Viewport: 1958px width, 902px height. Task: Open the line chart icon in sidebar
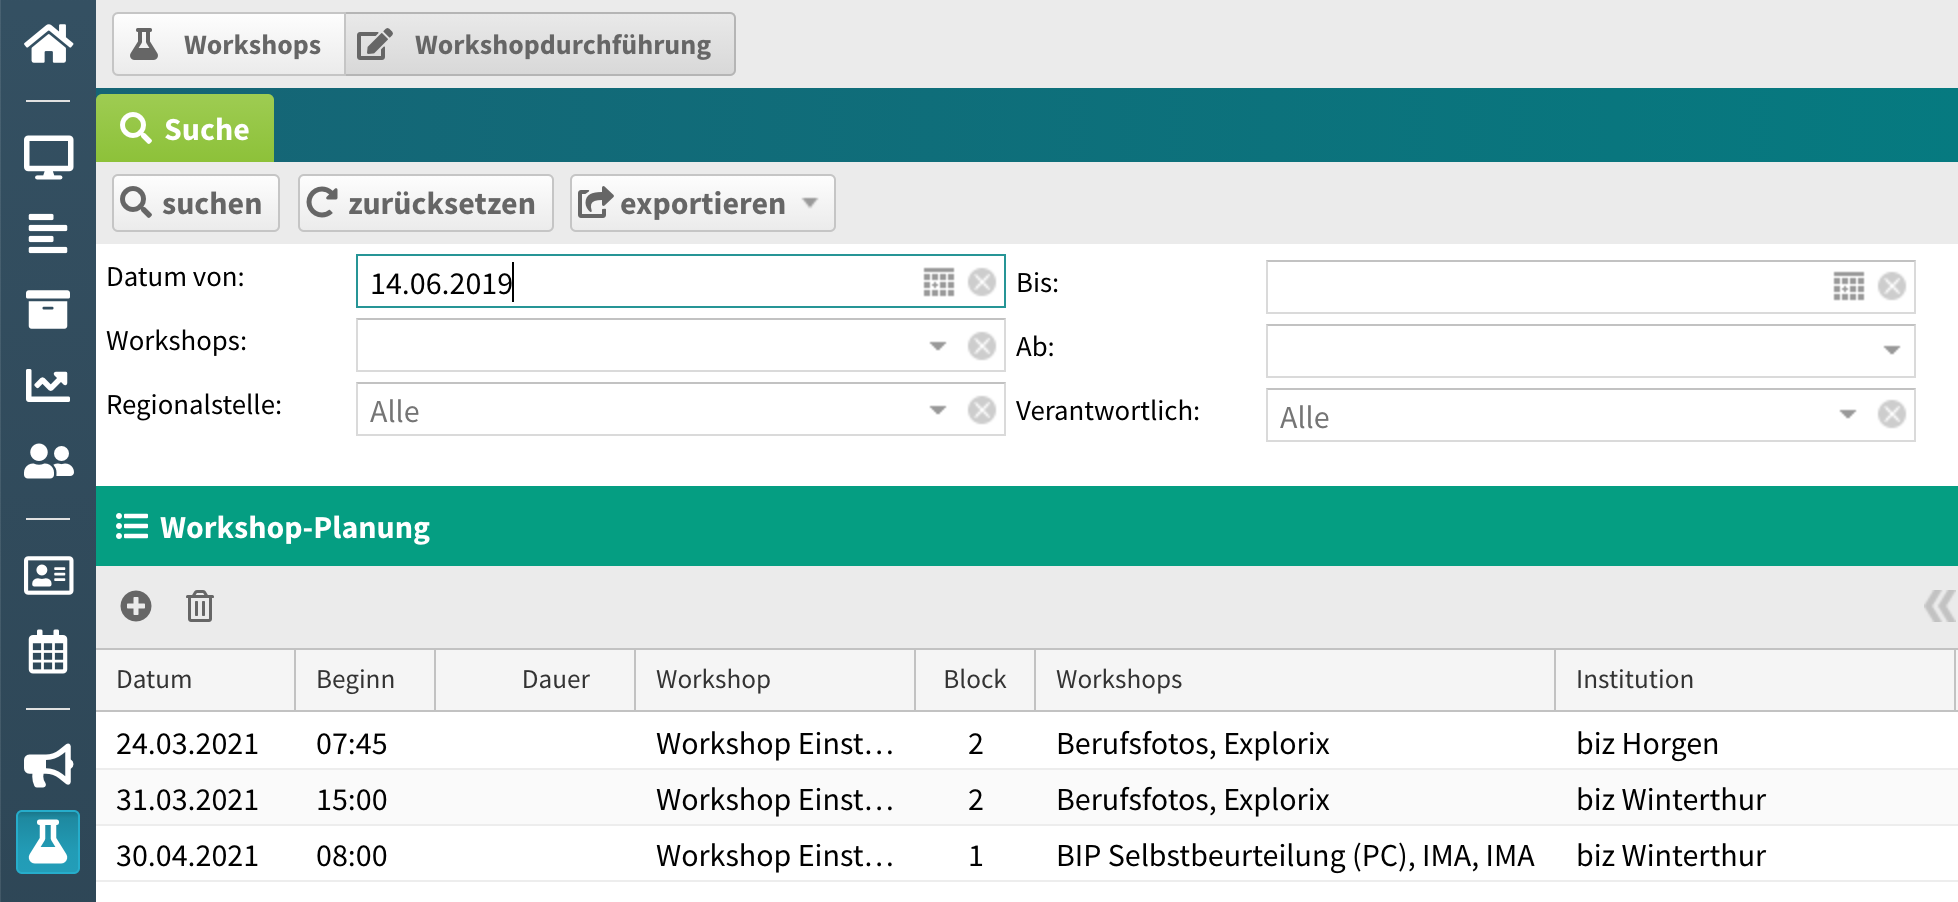48,385
